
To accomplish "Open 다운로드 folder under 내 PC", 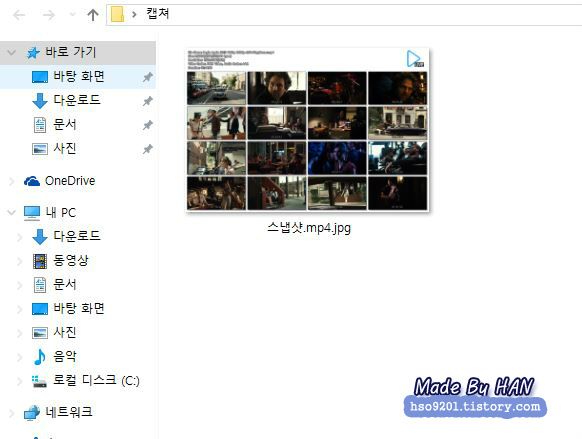I will click(77, 236).
